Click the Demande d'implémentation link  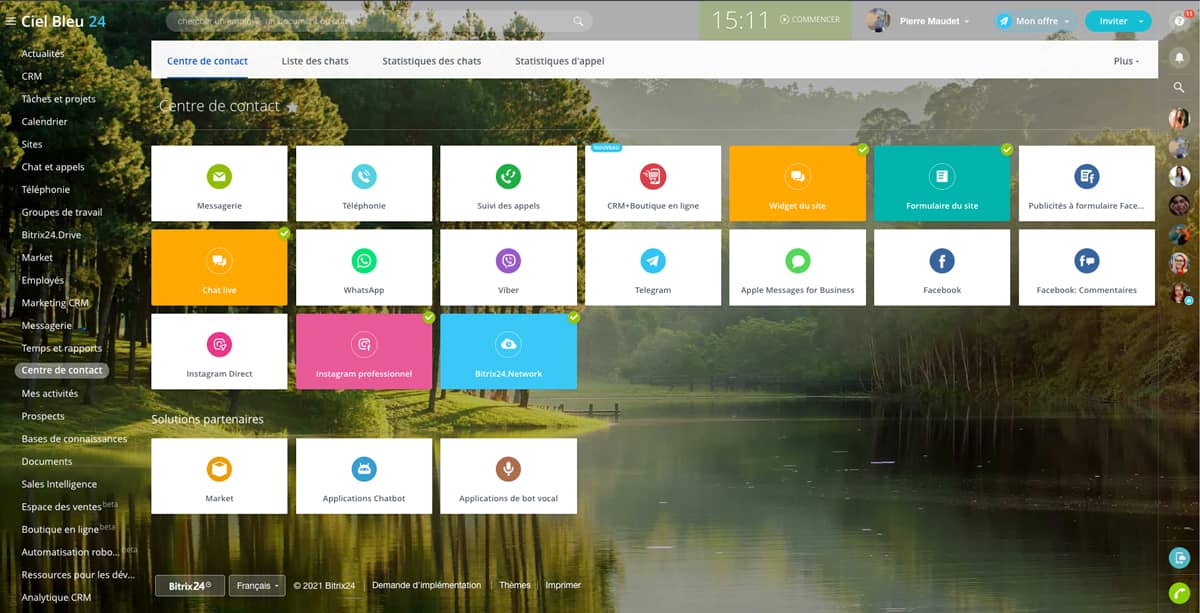tap(426, 585)
